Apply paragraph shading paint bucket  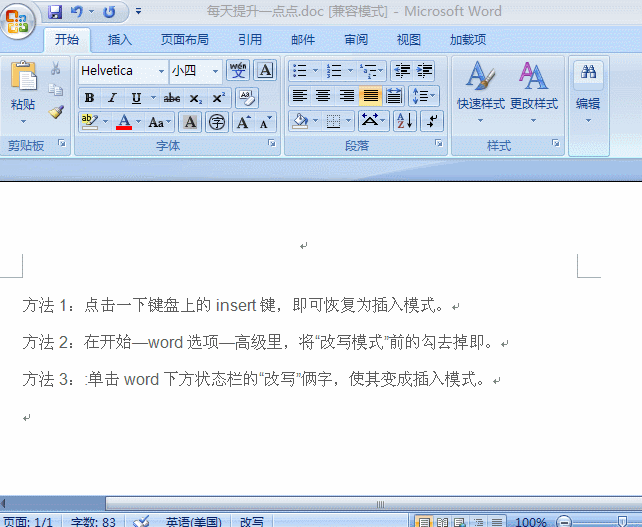pos(300,121)
